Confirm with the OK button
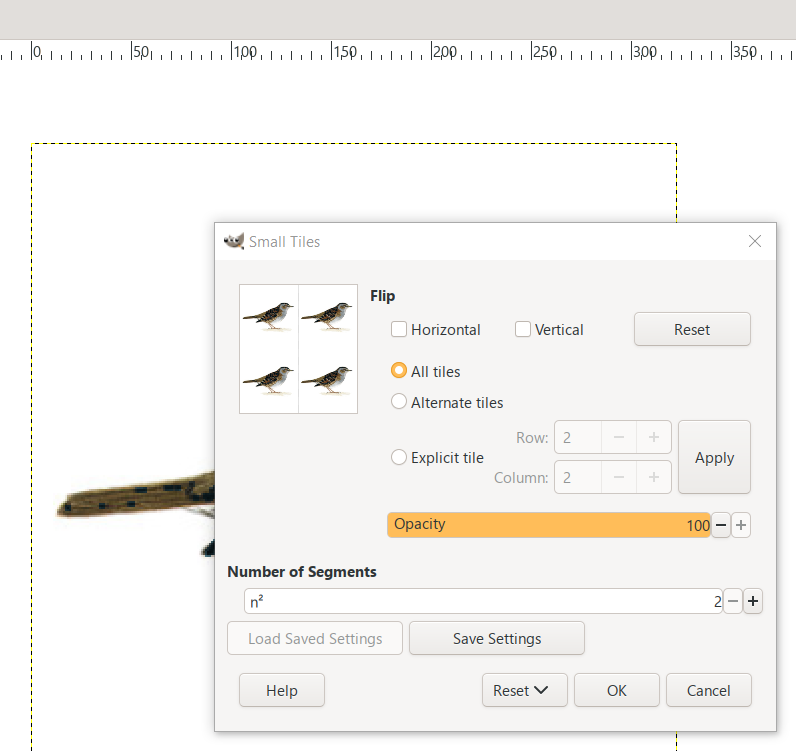The height and width of the screenshot is (751, 796). click(x=617, y=691)
